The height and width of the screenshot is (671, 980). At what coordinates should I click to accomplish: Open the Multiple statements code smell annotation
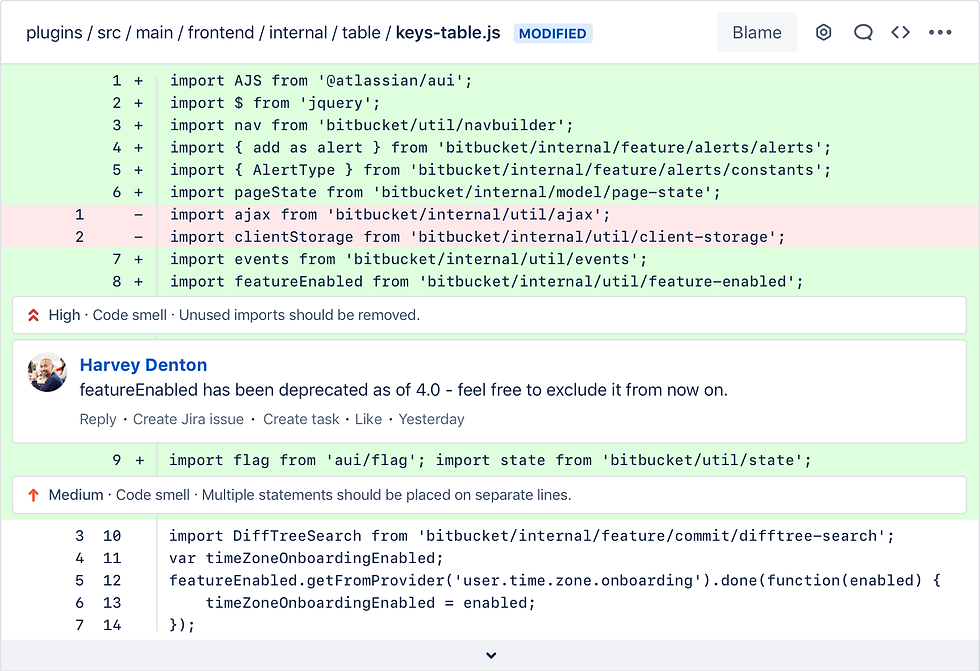click(489, 495)
